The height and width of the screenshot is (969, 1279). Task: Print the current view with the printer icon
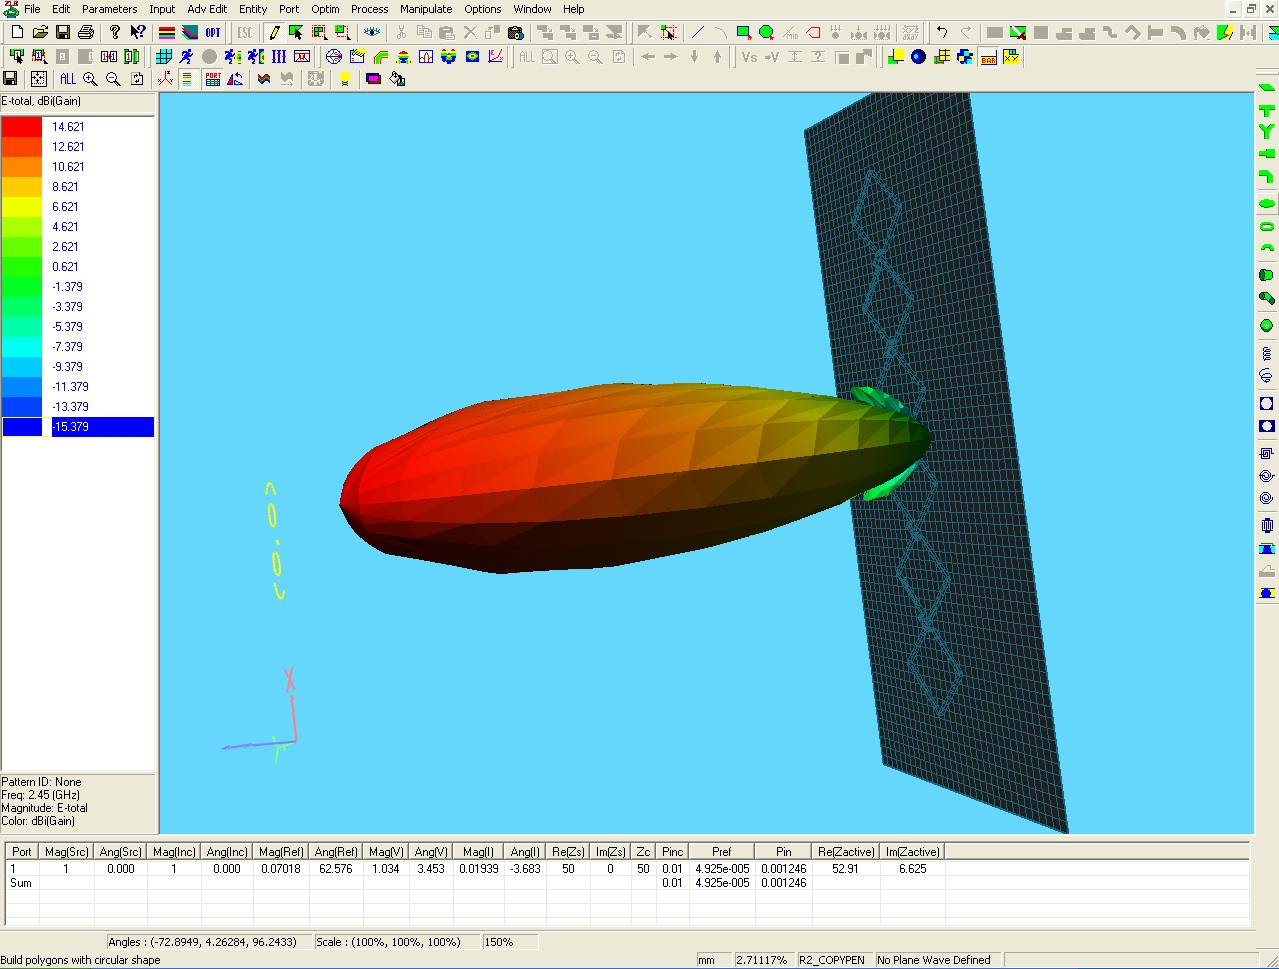point(86,33)
